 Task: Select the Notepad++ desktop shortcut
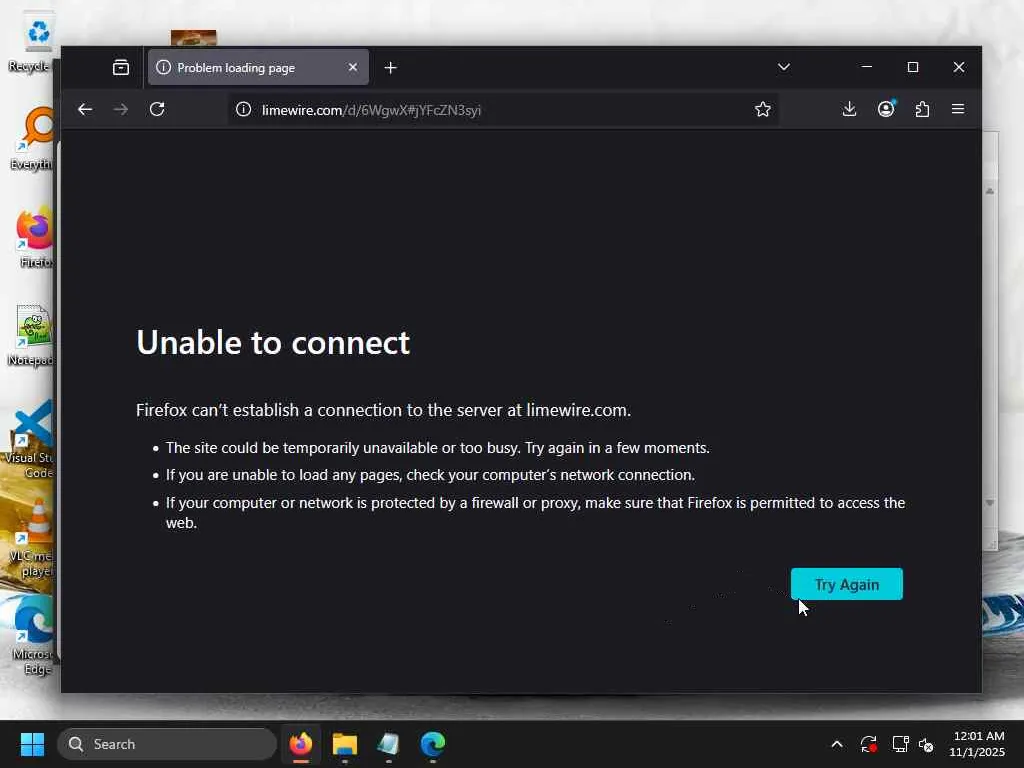pos(33,335)
